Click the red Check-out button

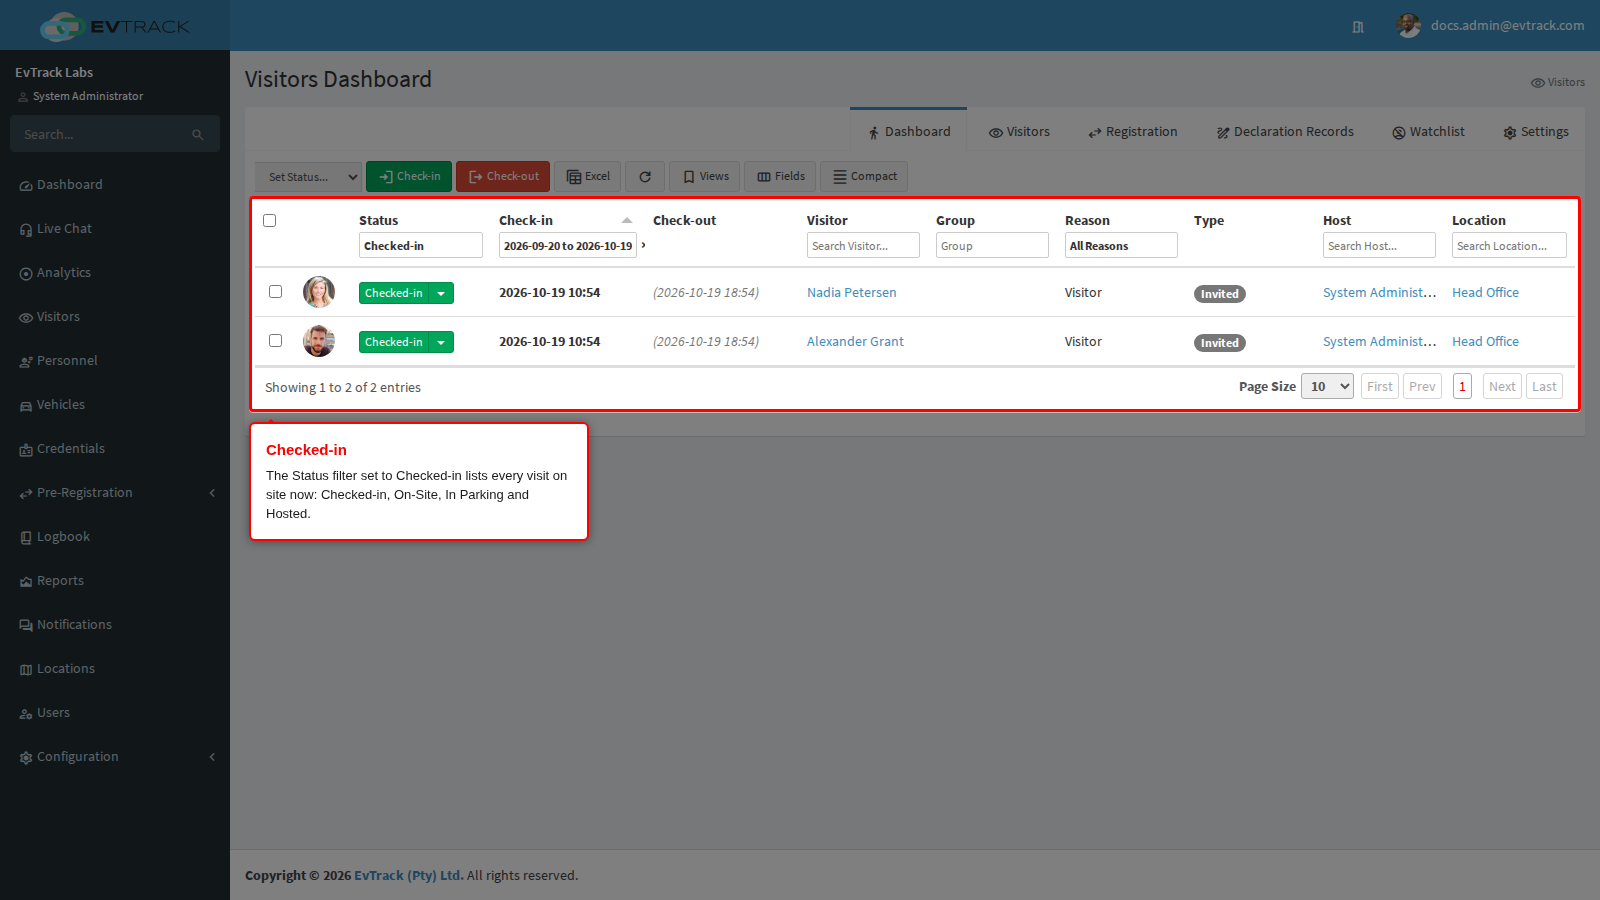tap(503, 176)
